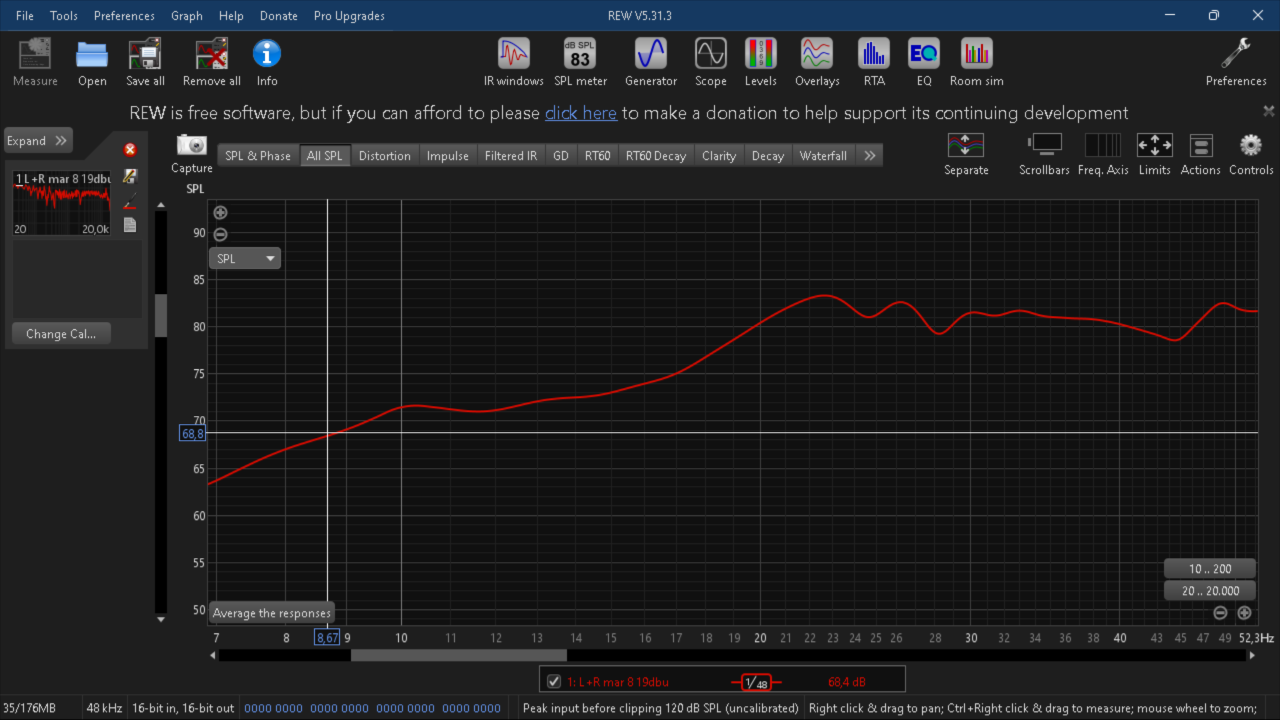Open the Info panel

[x=267, y=62]
